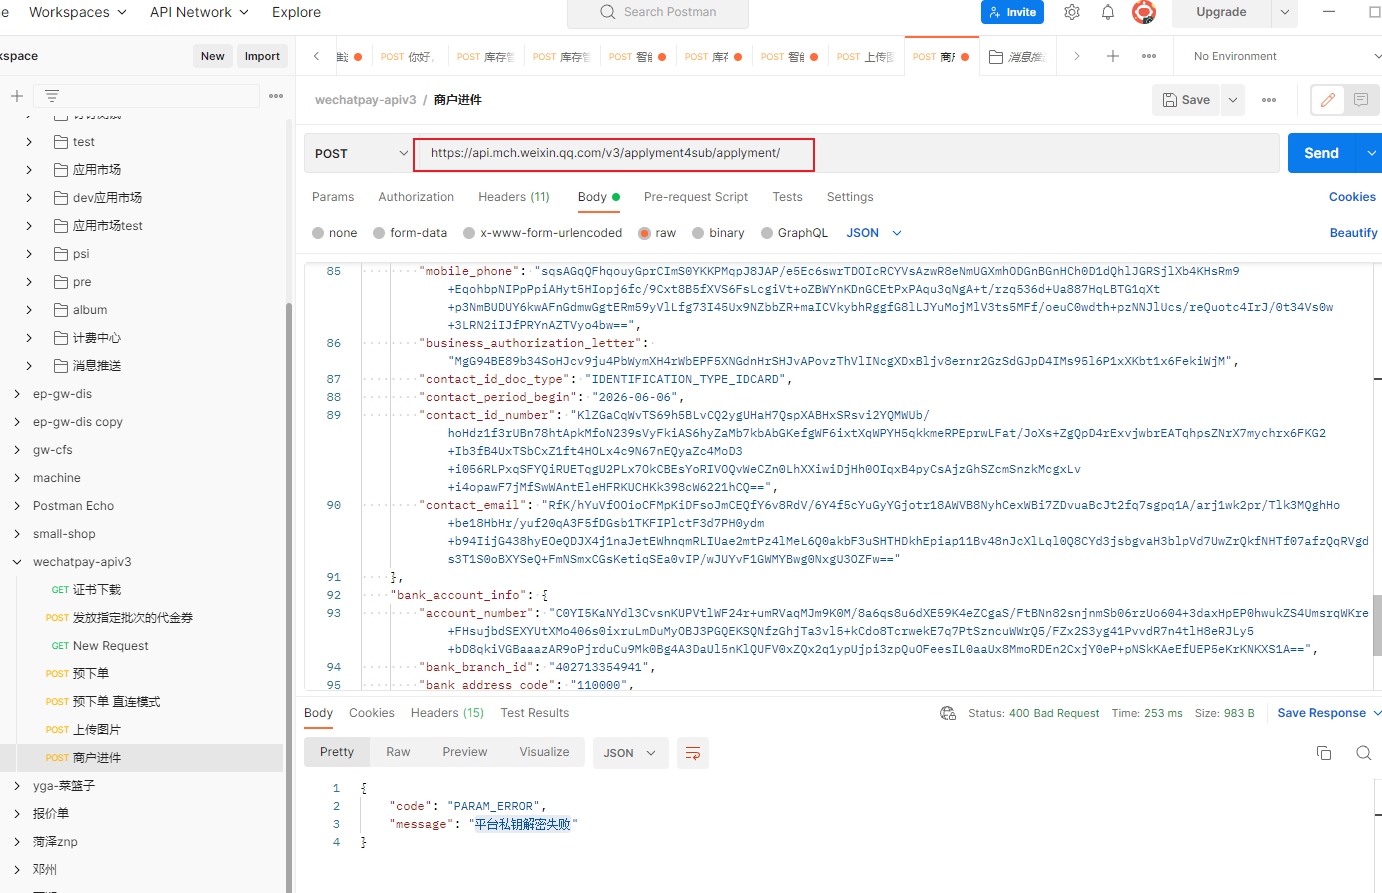Click the Save button
The image size is (1382, 893).
tap(1186, 100)
